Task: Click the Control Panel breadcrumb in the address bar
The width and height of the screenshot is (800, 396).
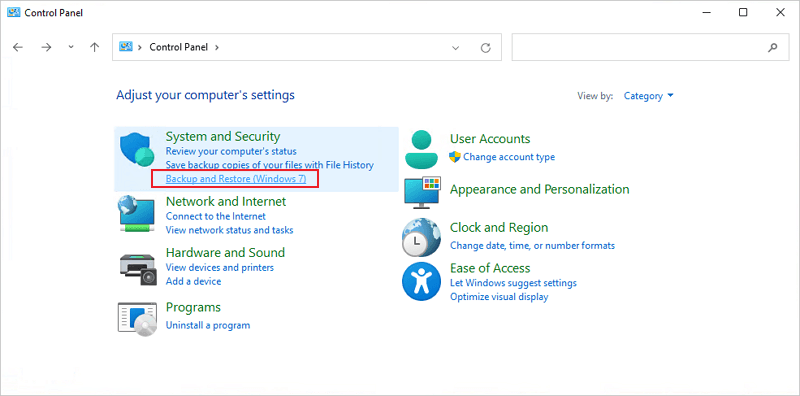Action: pyautogui.click(x=179, y=47)
